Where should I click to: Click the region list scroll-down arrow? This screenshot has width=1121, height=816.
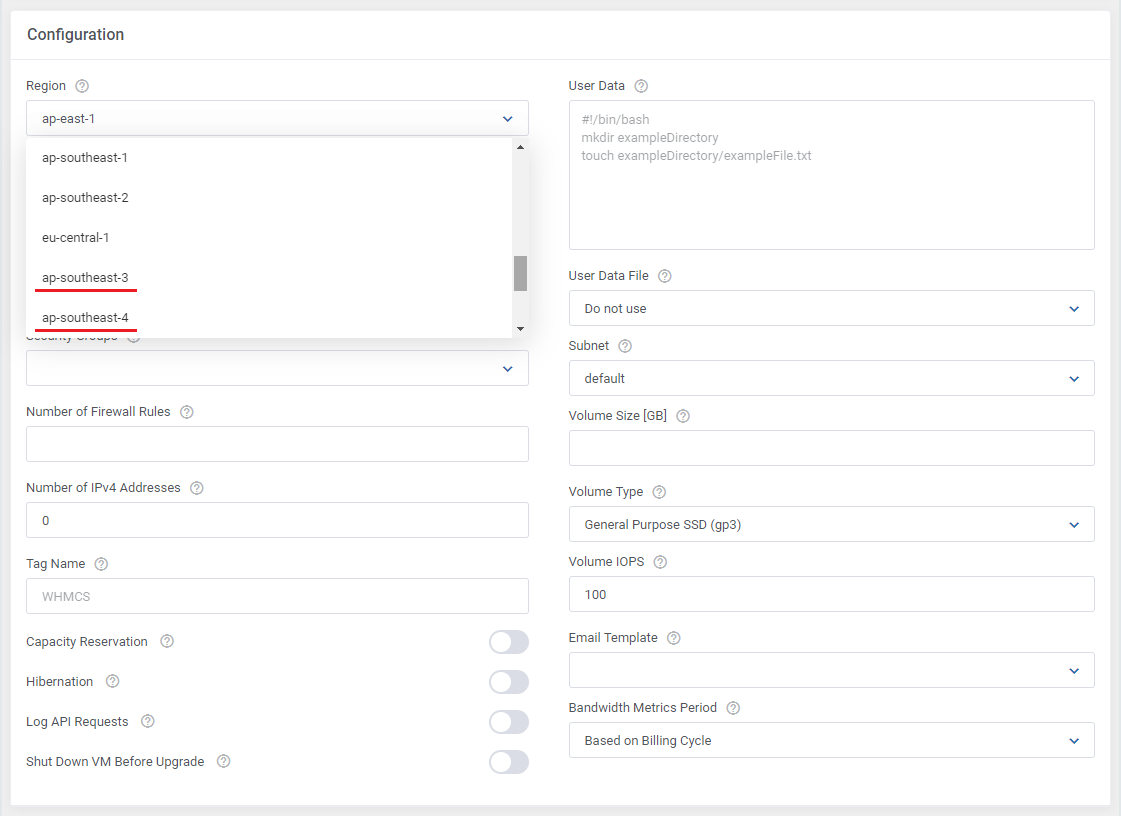tap(520, 329)
